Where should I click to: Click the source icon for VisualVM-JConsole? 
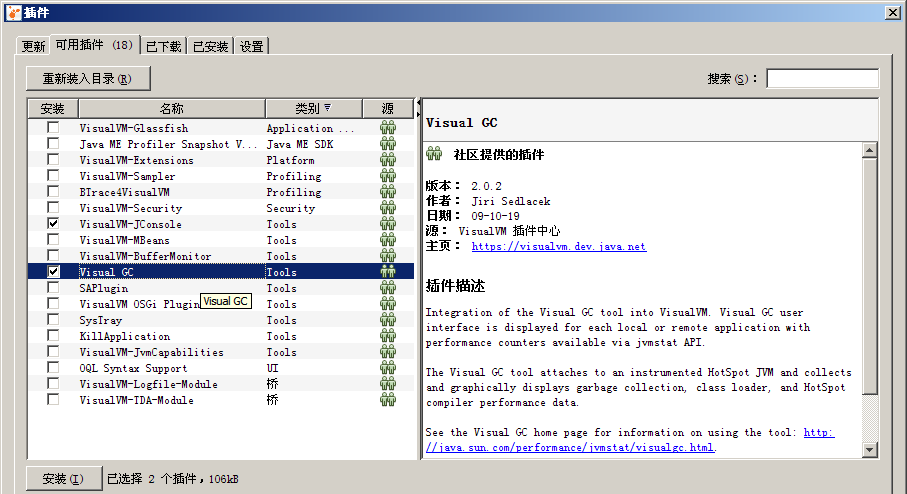point(388,223)
